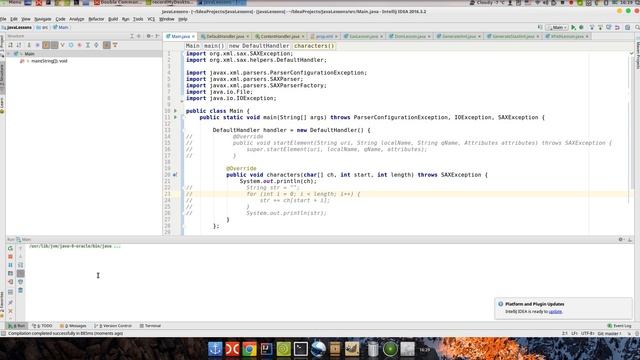Run Main with green play button
The height and width of the screenshot is (360, 640).
coord(573,27)
